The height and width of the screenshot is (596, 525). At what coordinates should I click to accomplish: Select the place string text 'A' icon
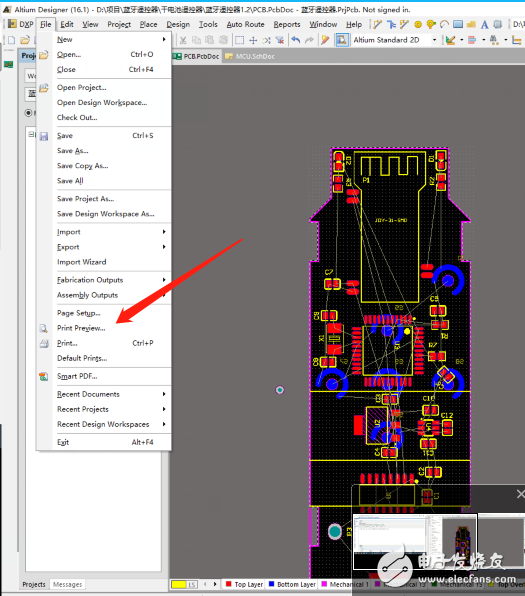point(484,25)
